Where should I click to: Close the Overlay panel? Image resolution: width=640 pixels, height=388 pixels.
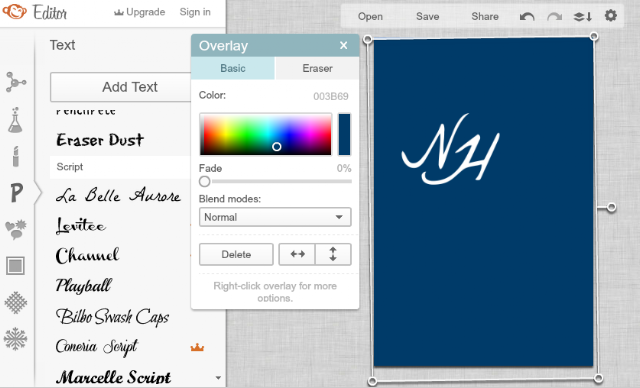[344, 45]
